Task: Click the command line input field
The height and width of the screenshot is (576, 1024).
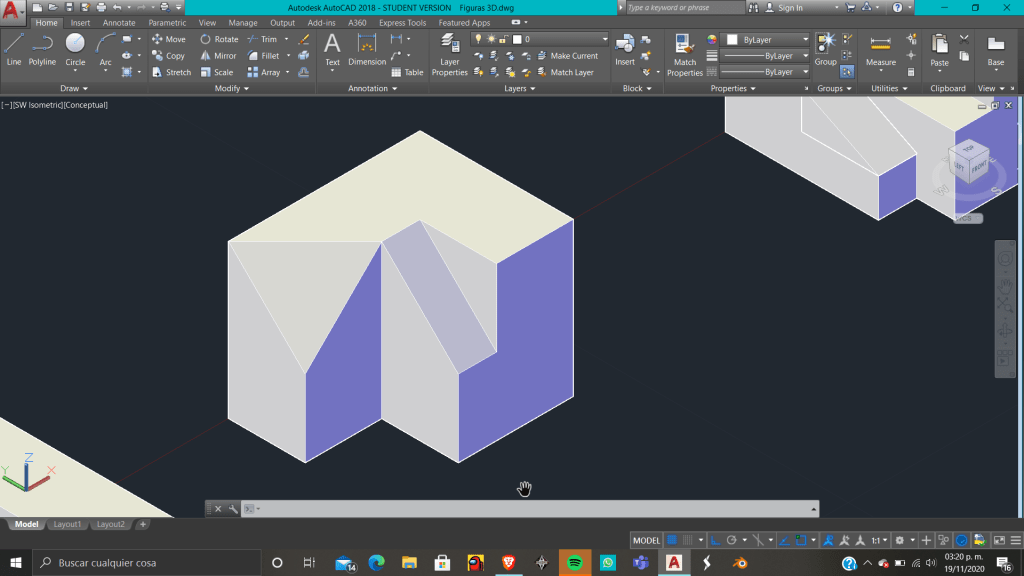Action: [x=530, y=509]
